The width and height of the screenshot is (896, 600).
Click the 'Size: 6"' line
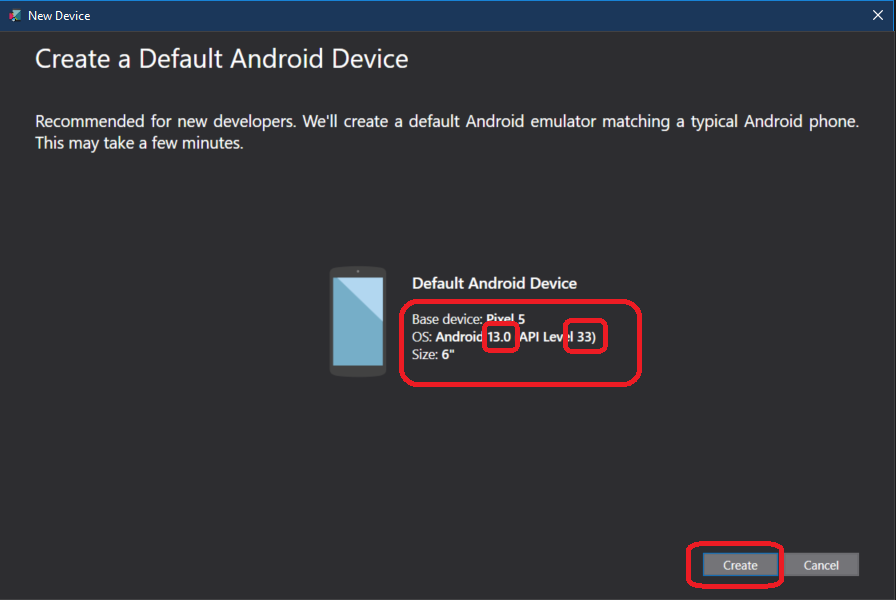(433, 354)
